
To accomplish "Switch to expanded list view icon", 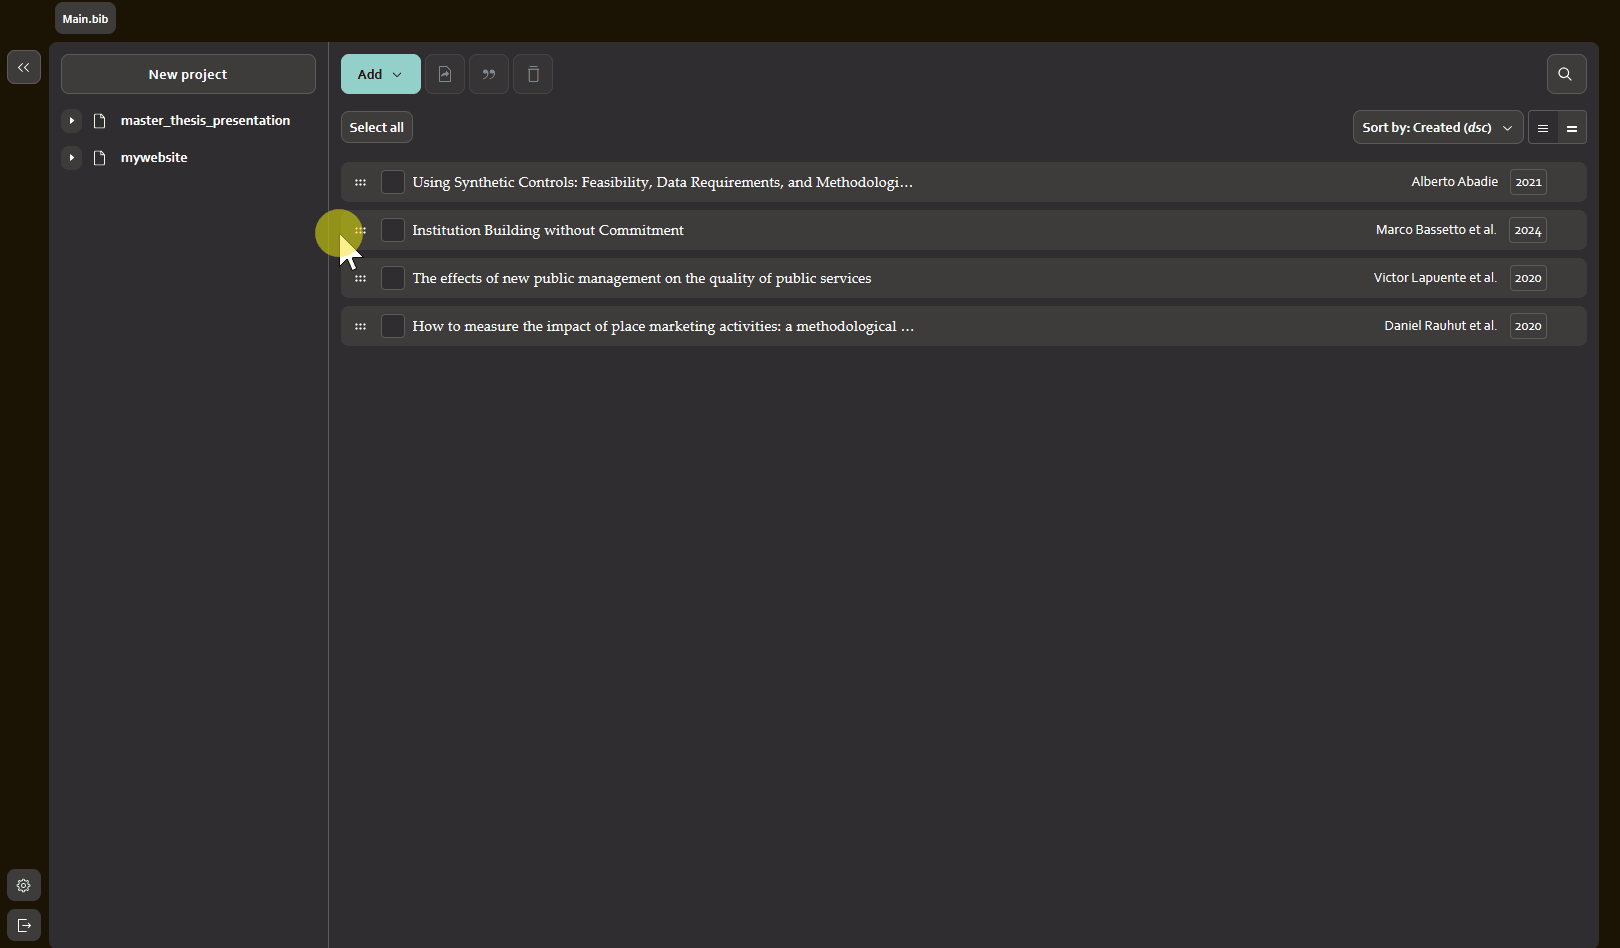I will 1572,128.
